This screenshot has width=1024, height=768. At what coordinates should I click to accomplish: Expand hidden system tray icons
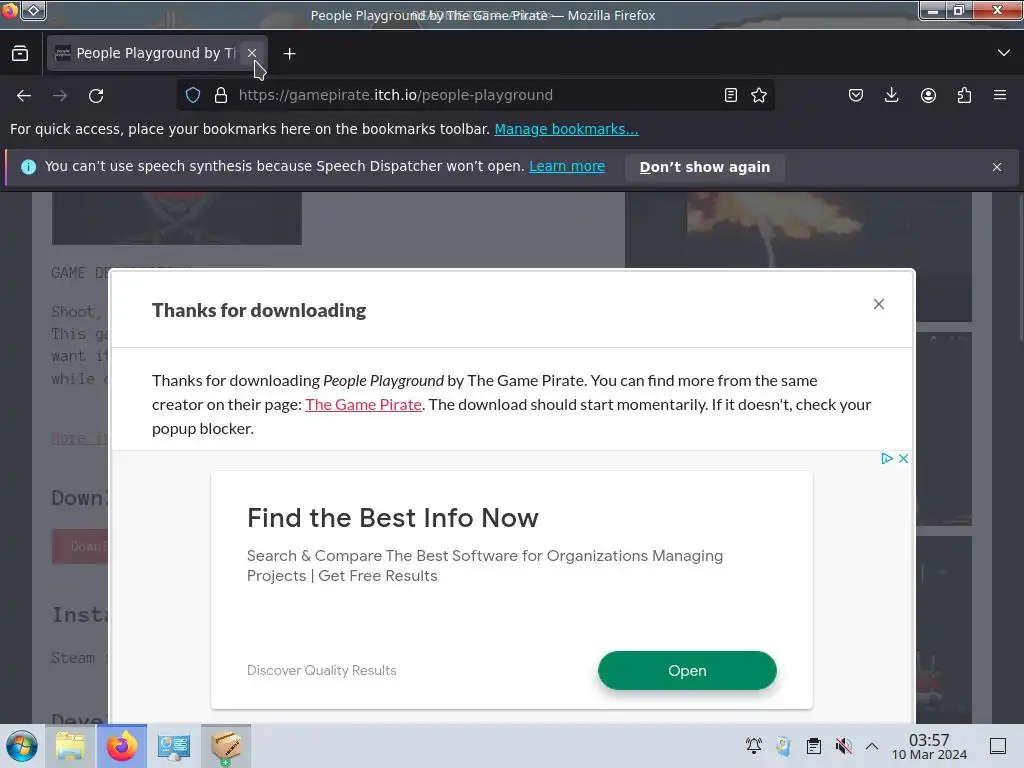tap(872, 746)
